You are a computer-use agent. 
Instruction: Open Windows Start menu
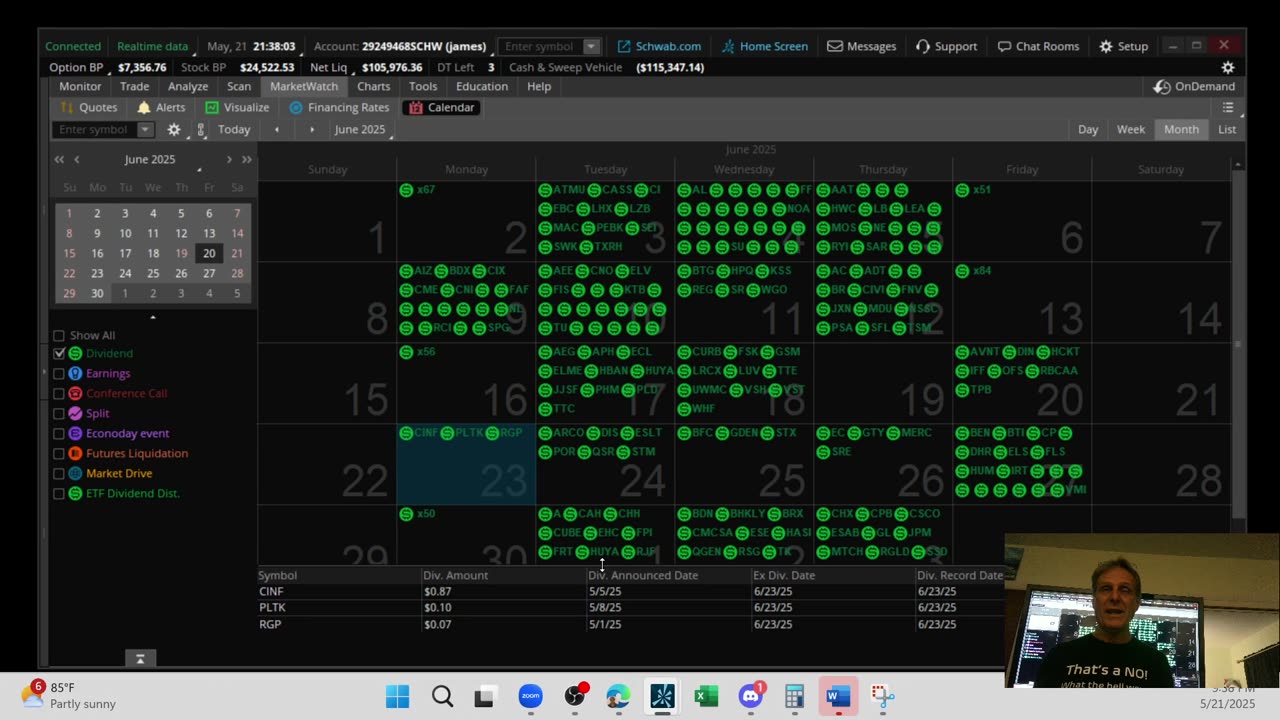tap(397, 696)
